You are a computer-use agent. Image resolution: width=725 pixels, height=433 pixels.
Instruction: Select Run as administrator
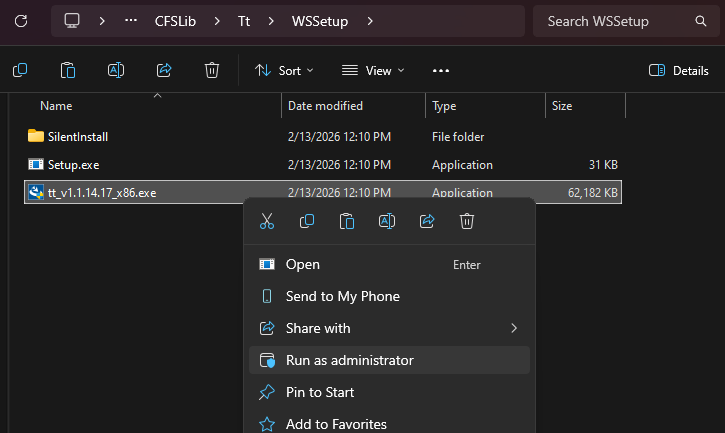349,360
